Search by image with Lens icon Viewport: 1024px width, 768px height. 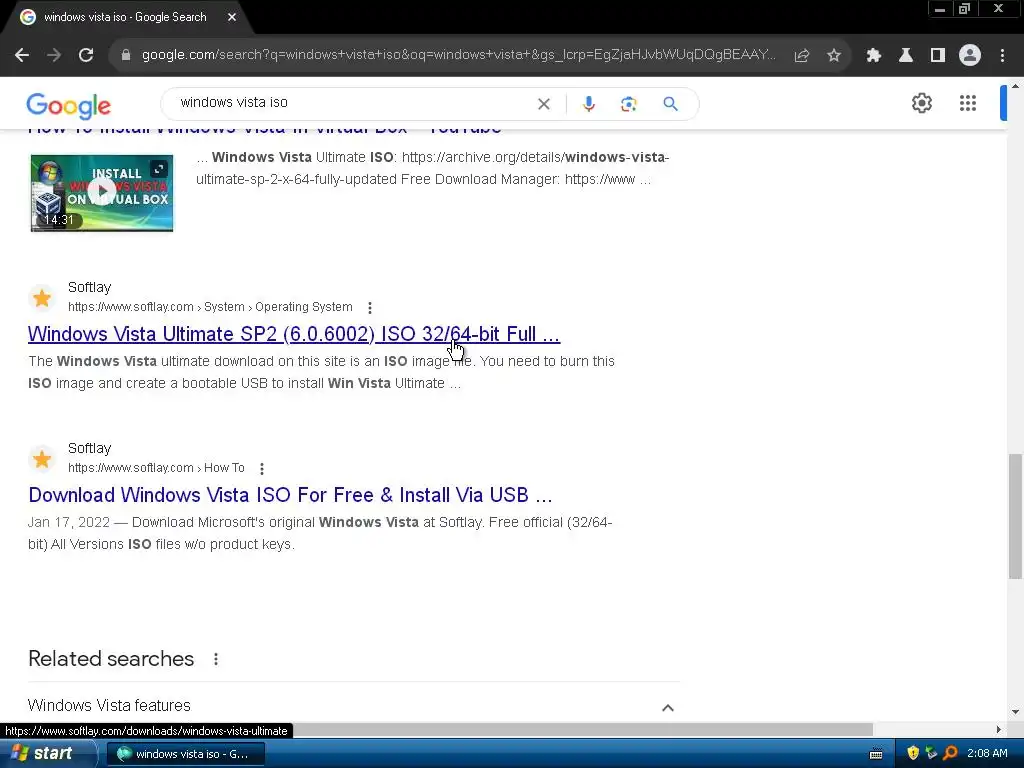coord(628,104)
